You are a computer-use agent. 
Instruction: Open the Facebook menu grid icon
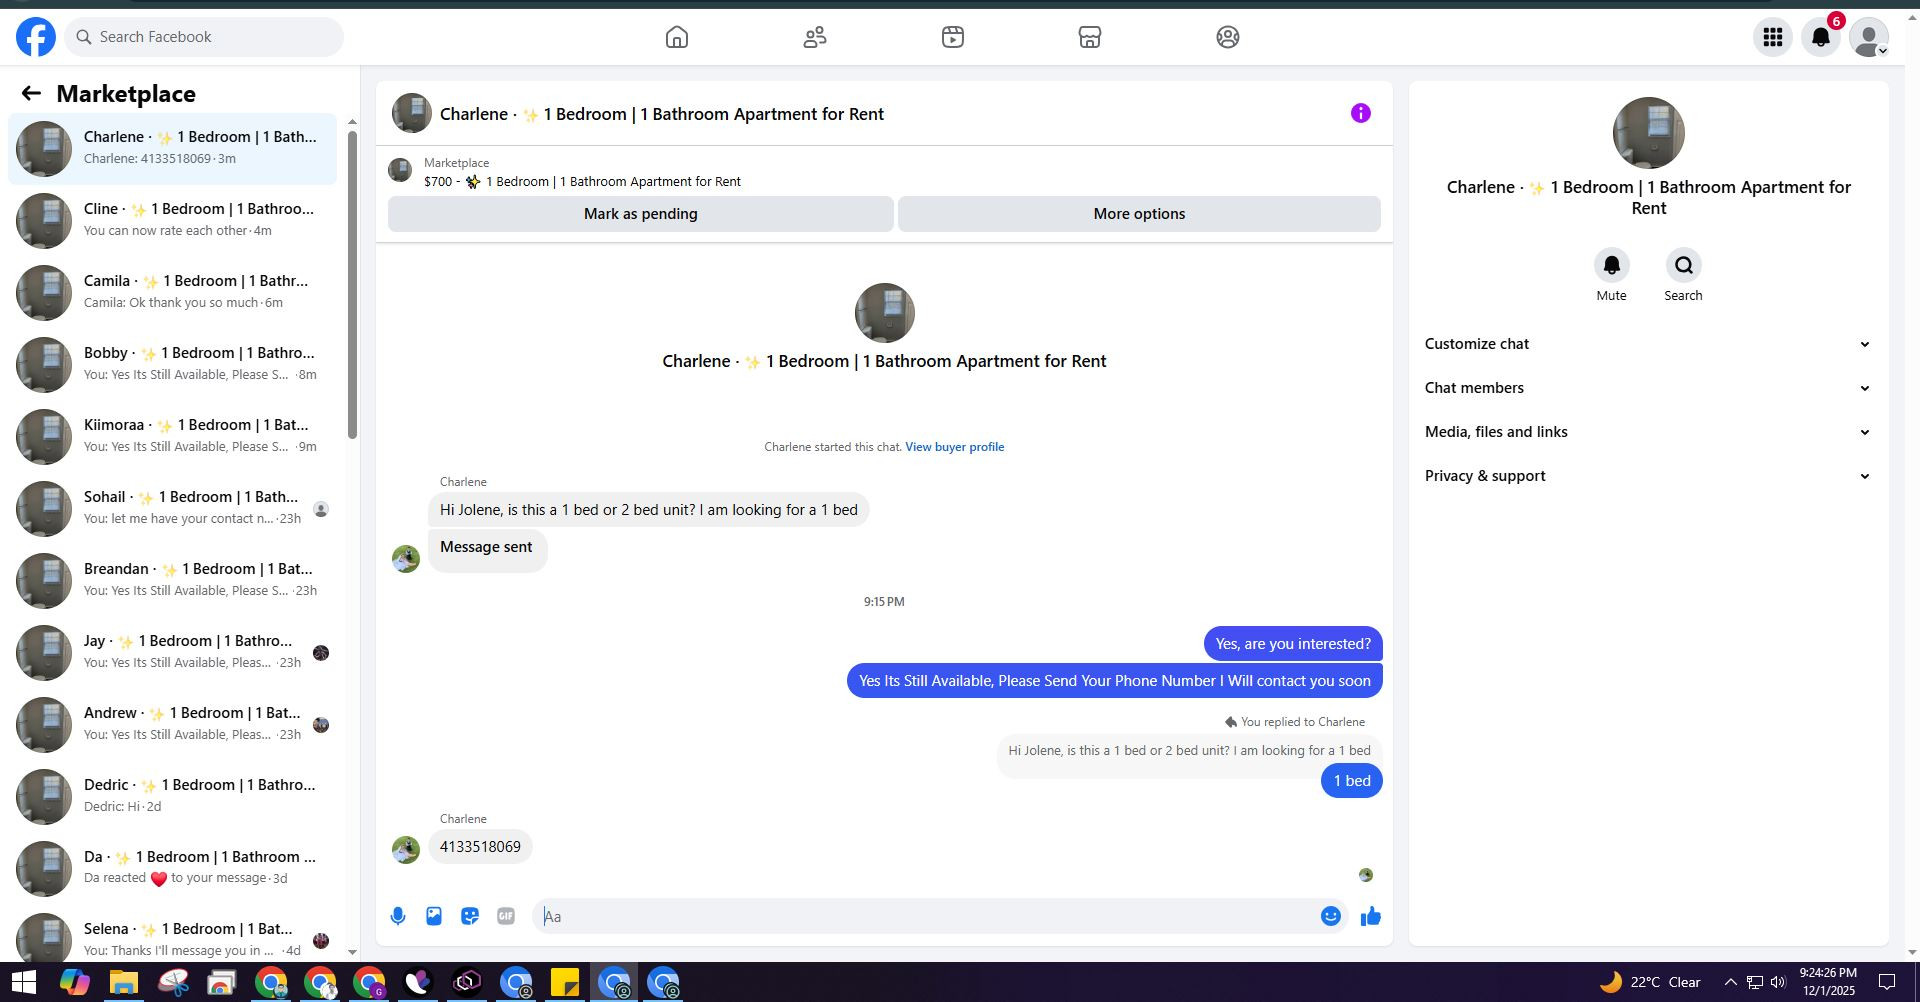1773,37
